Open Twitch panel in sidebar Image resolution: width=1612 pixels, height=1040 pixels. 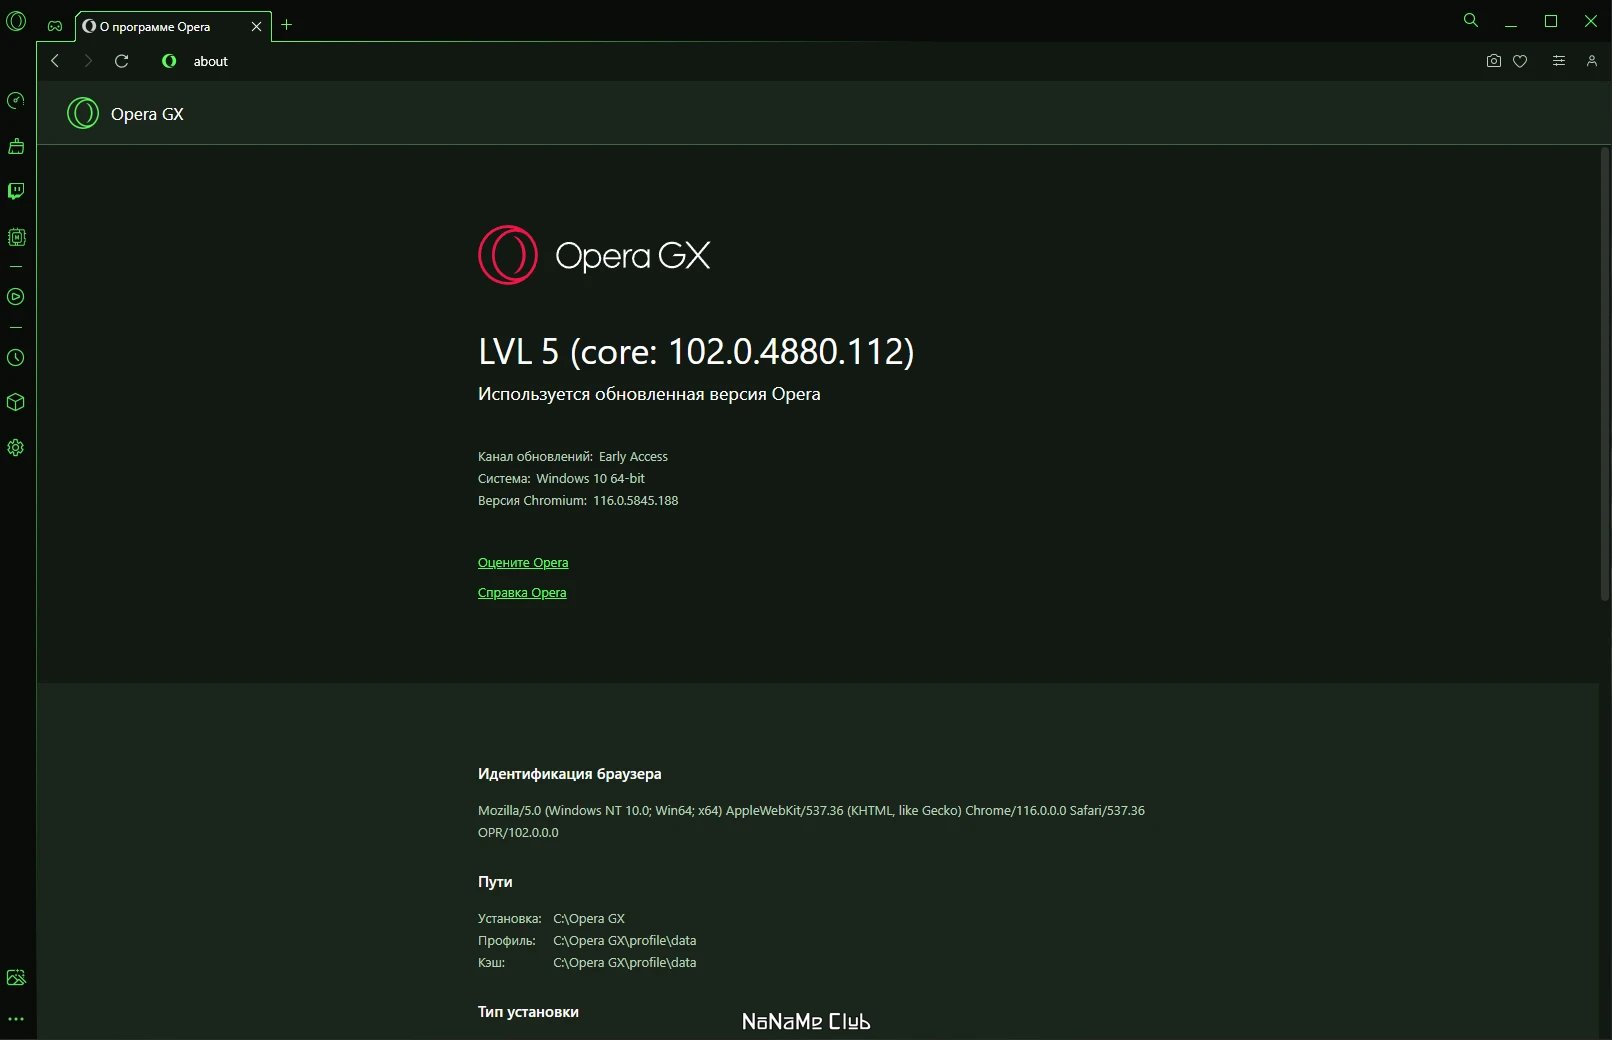[x=16, y=191]
